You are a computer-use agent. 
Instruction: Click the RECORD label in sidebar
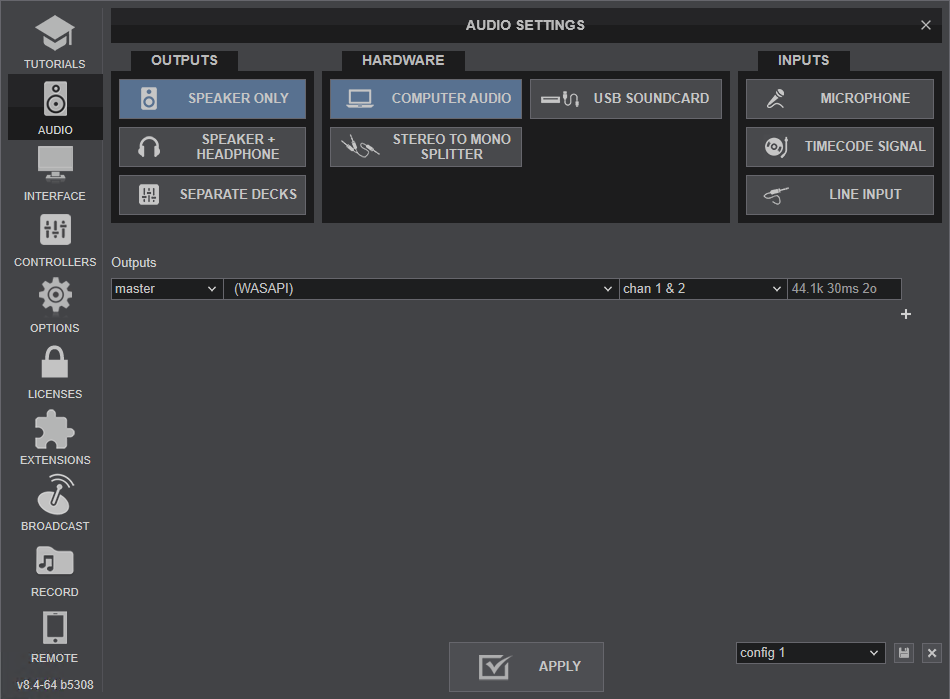(x=55, y=592)
